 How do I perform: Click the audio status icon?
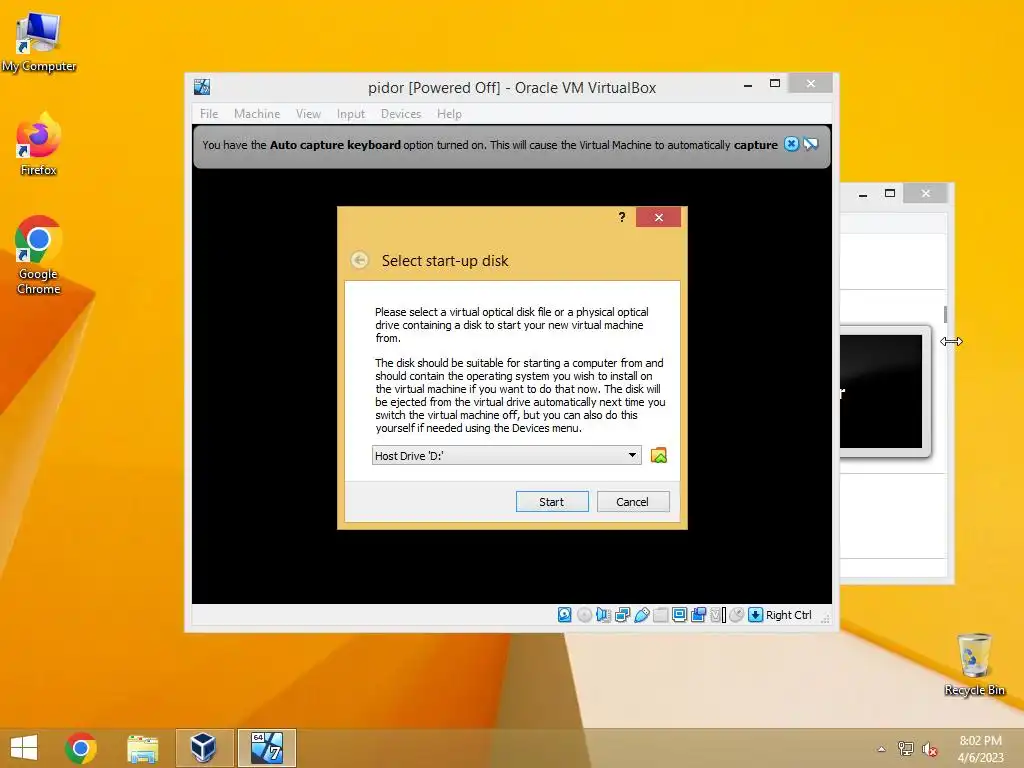(x=603, y=615)
